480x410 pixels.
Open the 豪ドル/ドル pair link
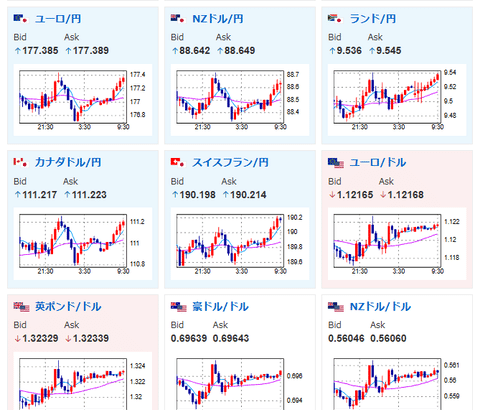pyautogui.click(x=220, y=307)
